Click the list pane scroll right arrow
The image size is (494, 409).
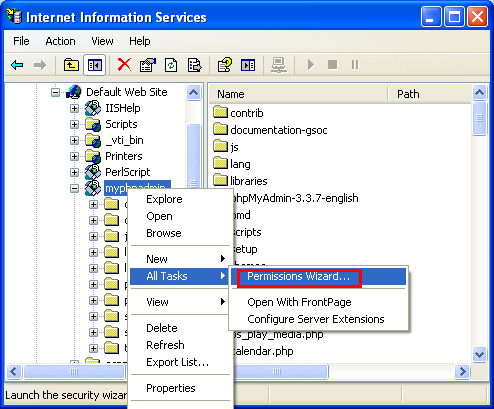pyautogui.click(x=462, y=371)
